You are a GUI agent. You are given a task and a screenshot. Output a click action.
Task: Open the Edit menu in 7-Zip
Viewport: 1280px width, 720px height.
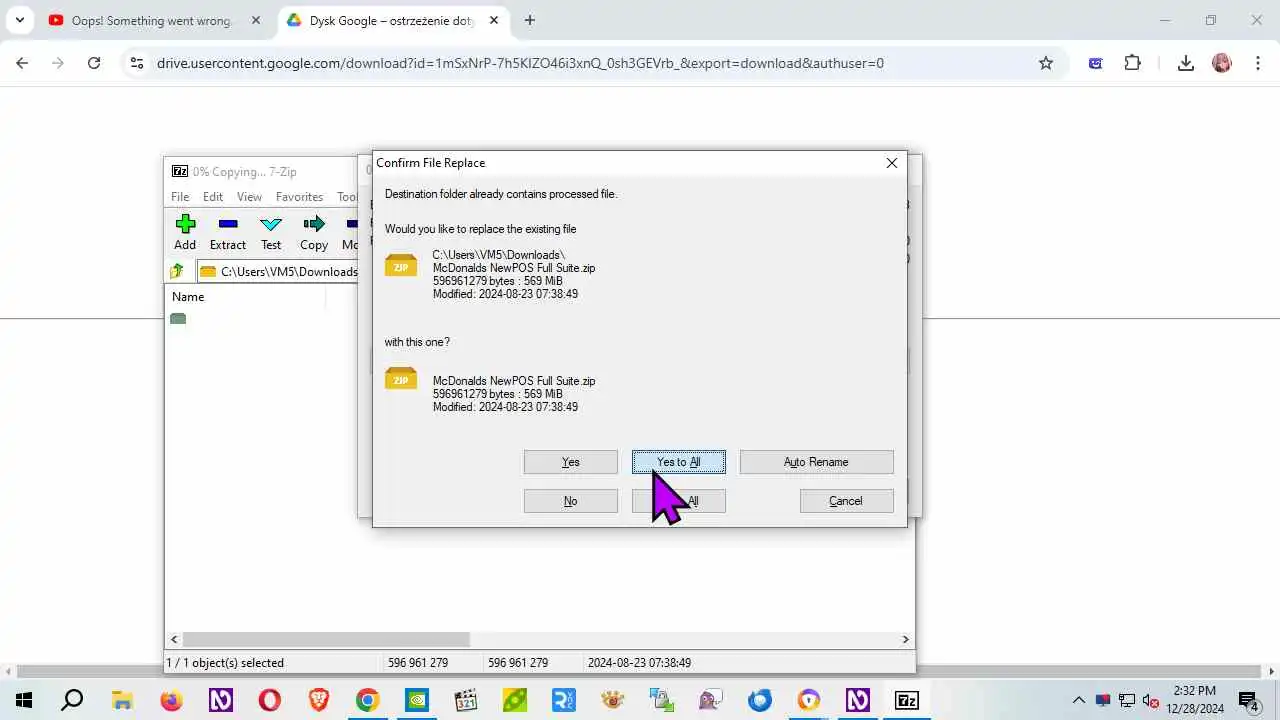(x=213, y=197)
